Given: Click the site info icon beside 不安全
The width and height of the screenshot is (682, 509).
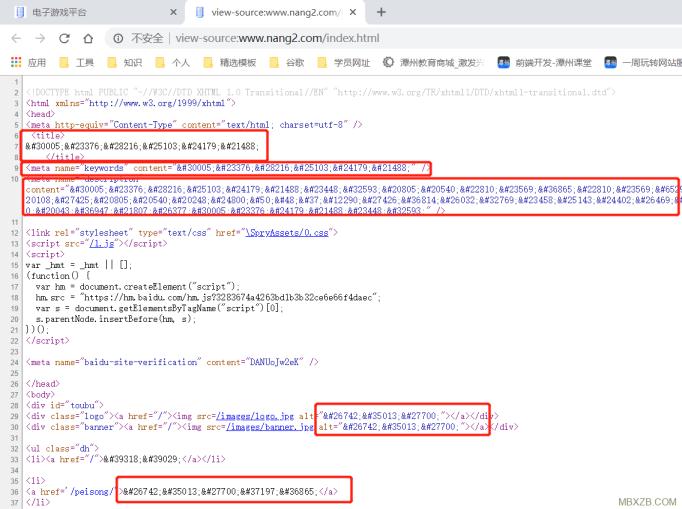Looking at the screenshot, I should (x=118, y=39).
